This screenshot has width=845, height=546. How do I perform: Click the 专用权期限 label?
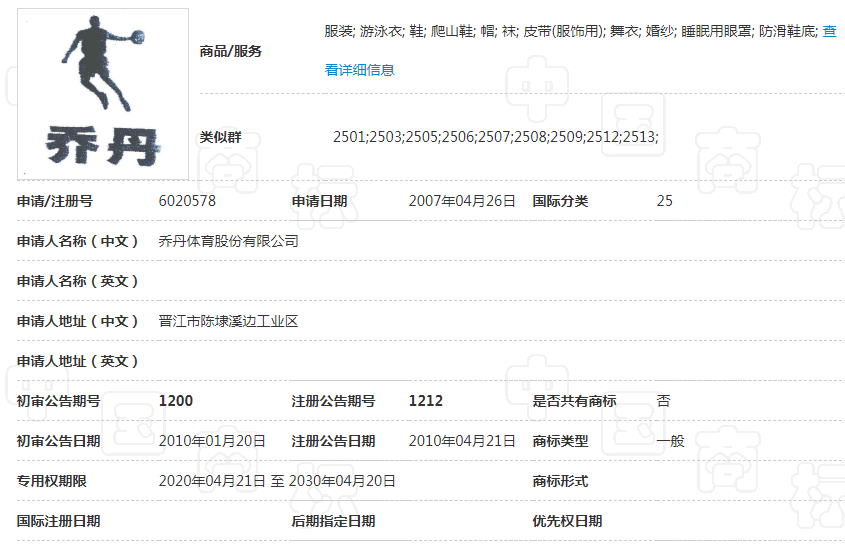point(51,481)
